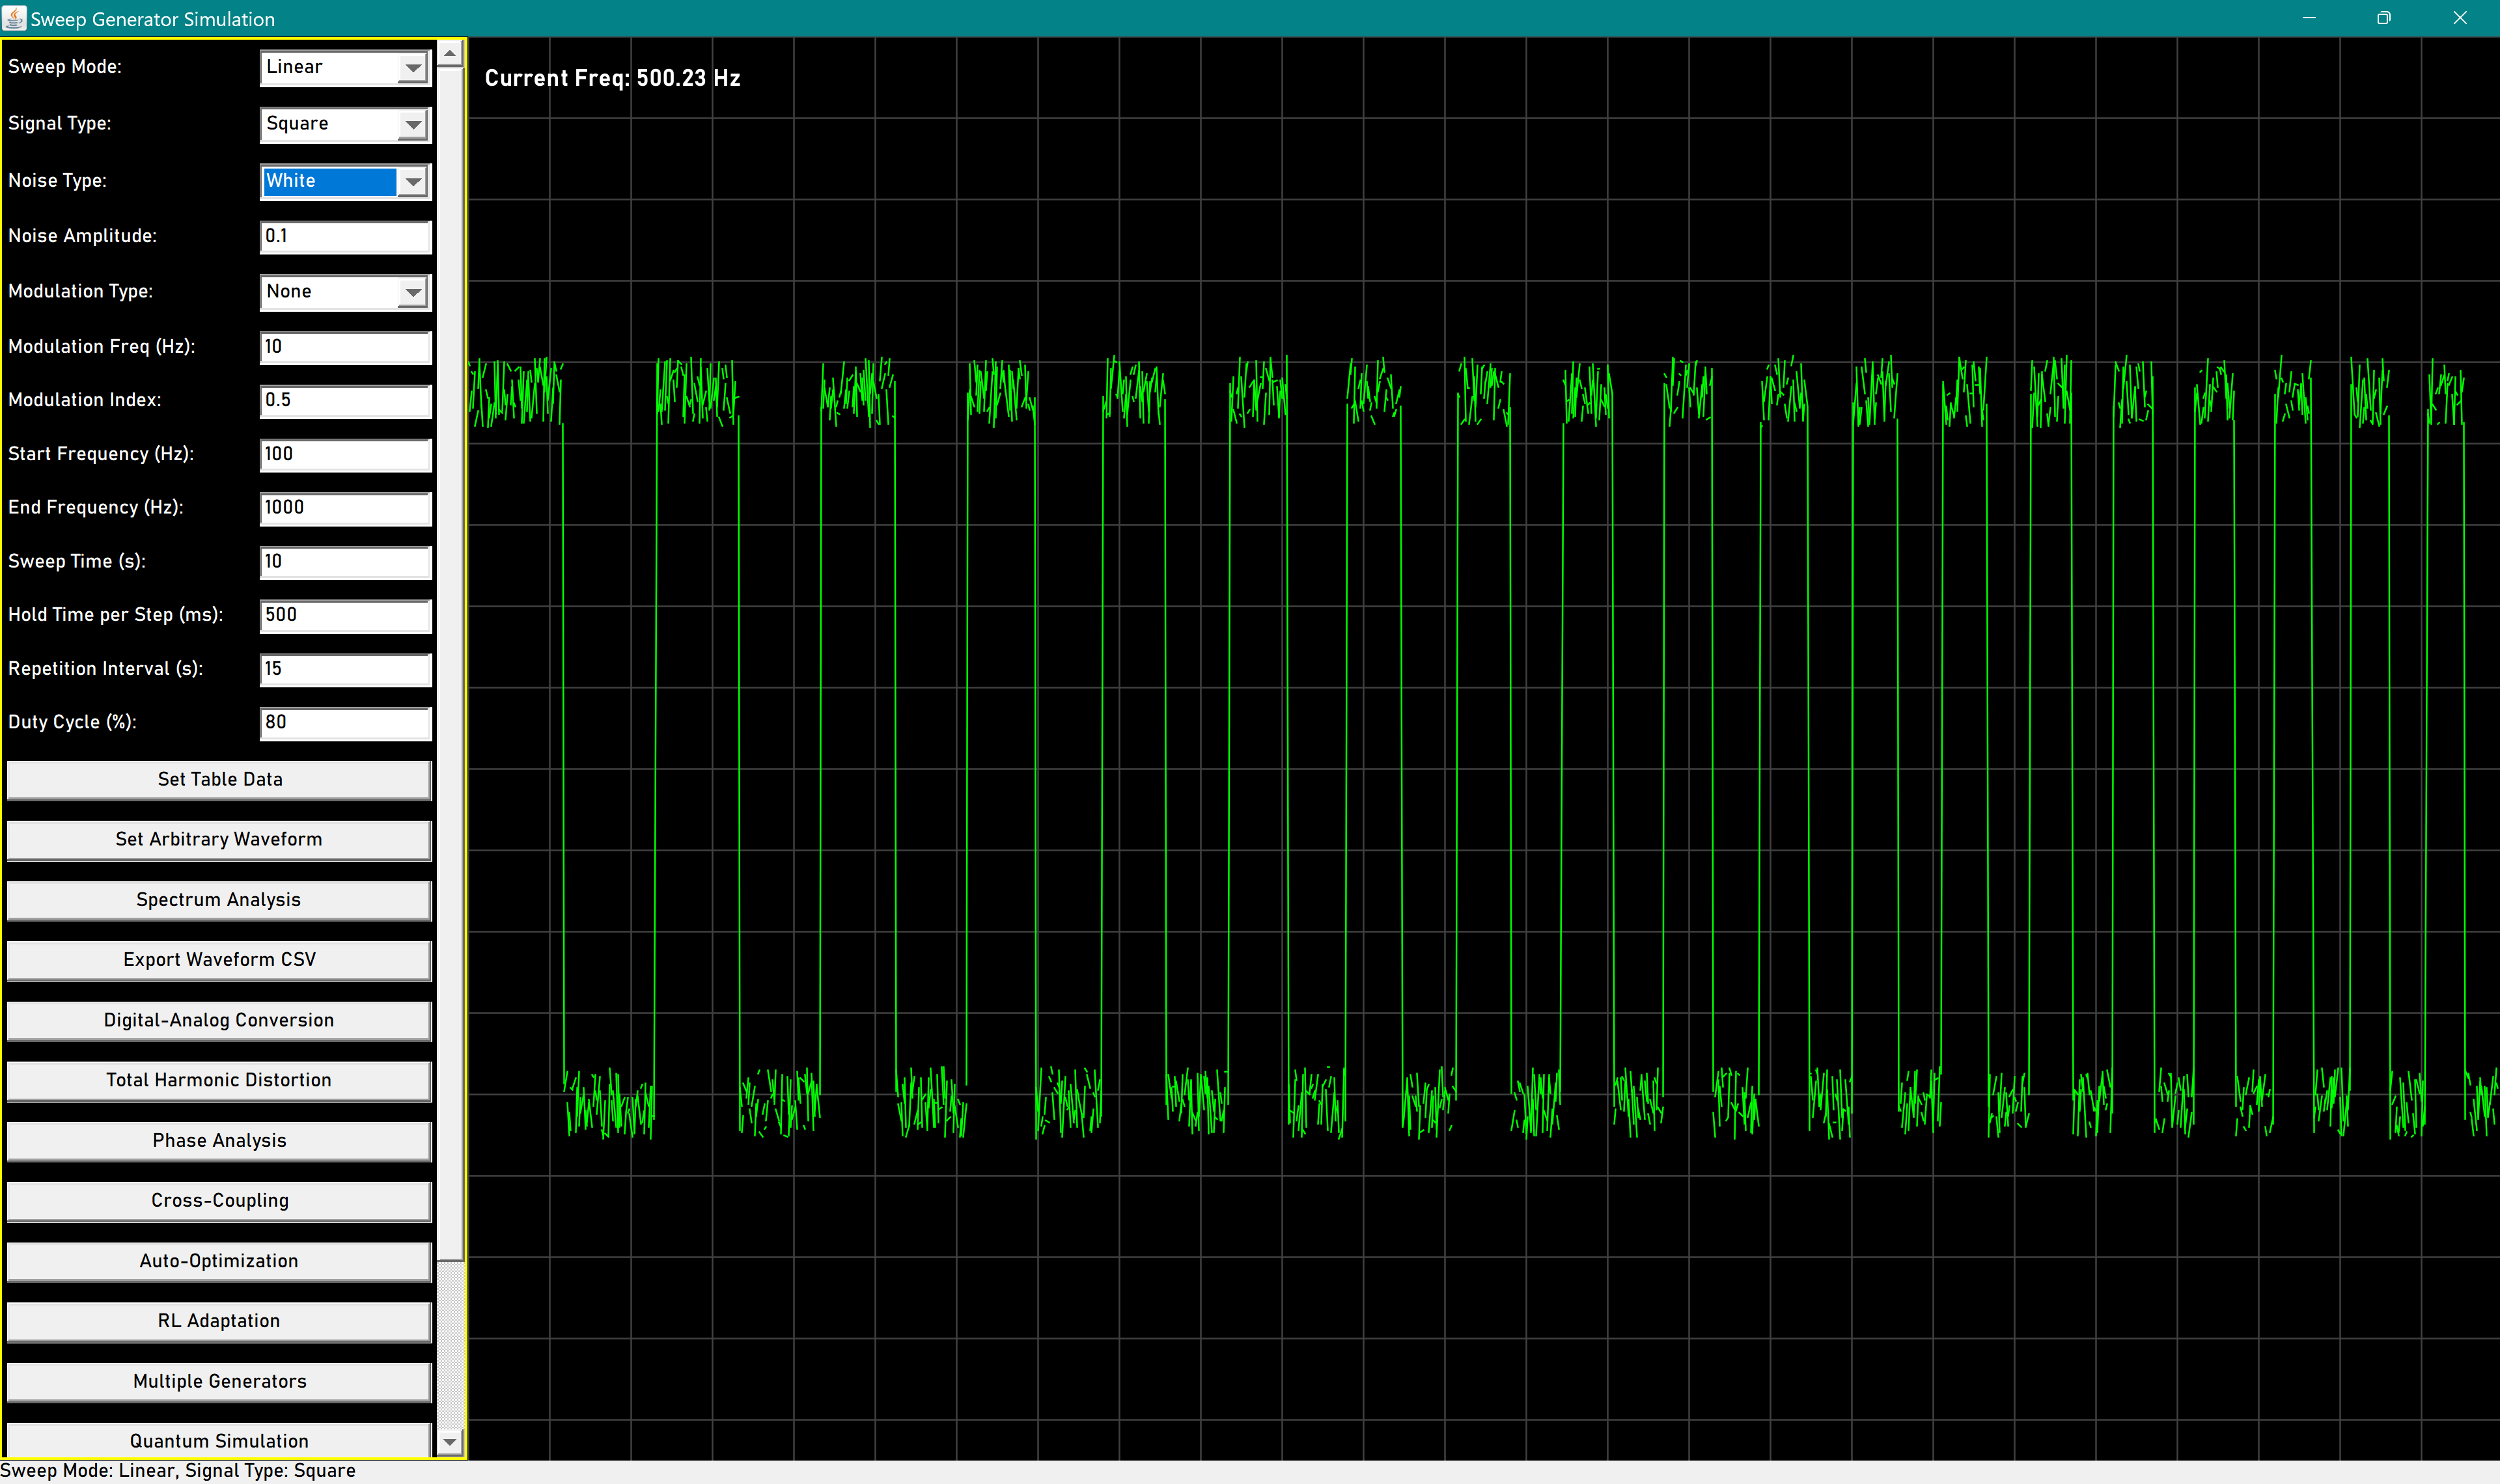Open the Noise Type dropdown

point(412,182)
